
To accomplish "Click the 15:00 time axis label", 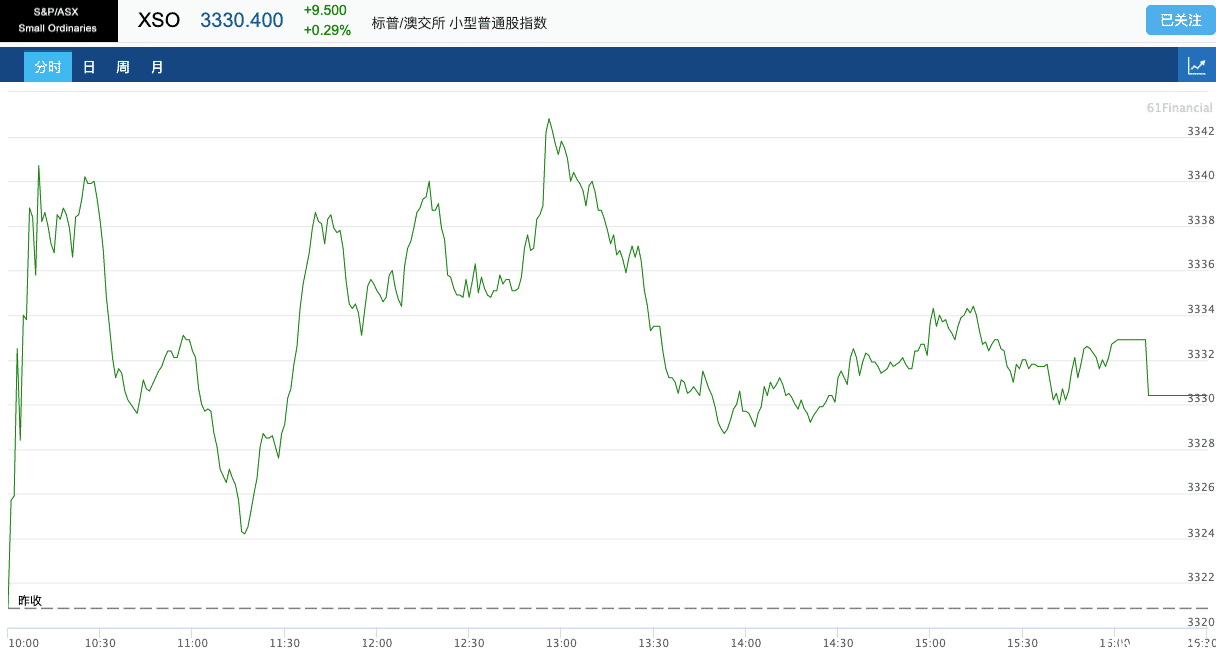I will coord(930,643).
